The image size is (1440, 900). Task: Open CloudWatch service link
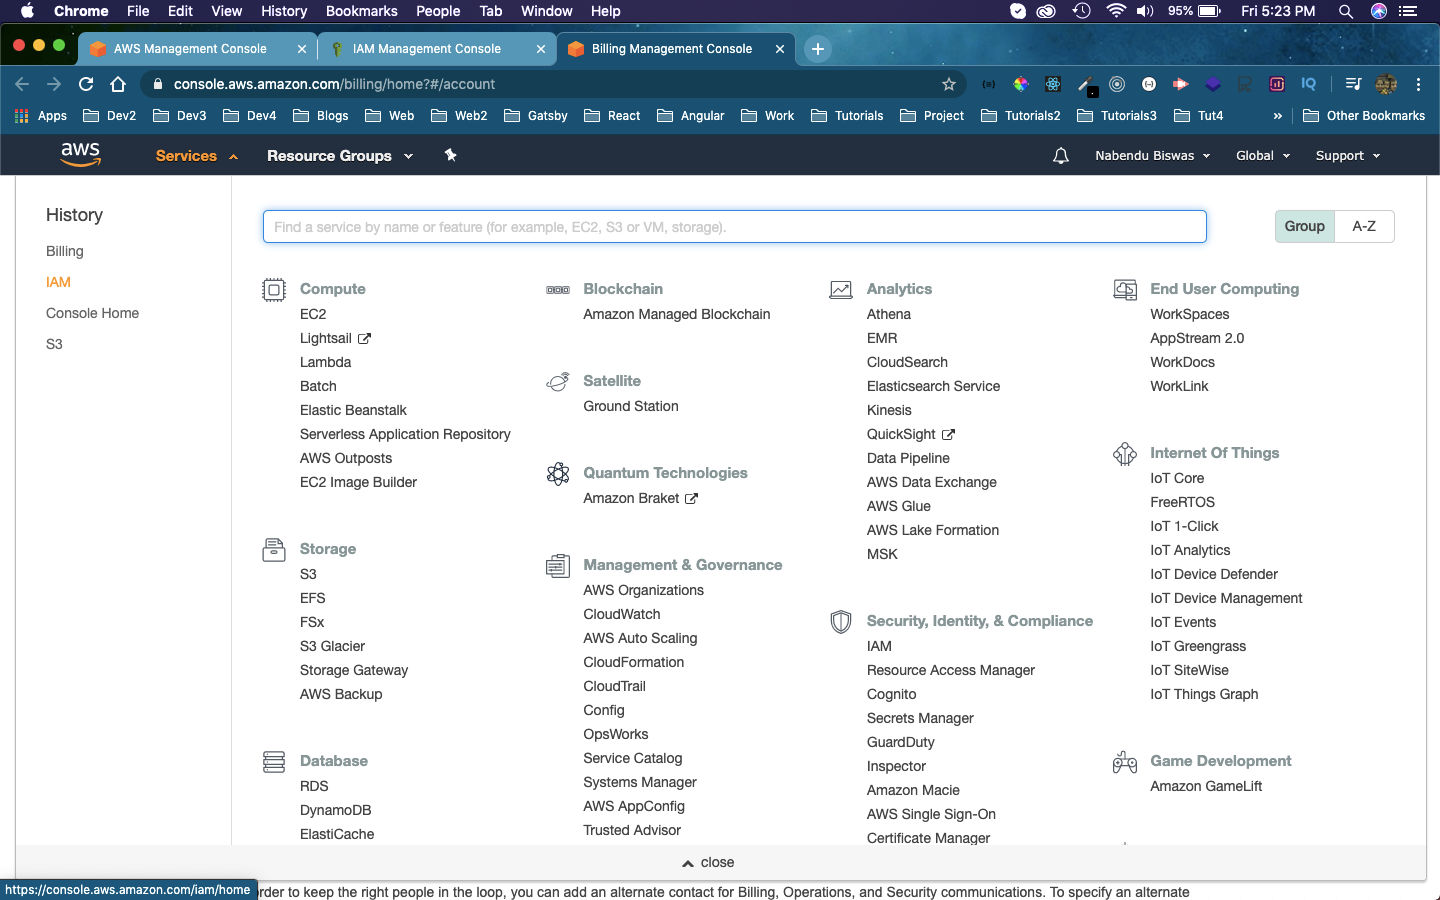(x=621, y=614)
